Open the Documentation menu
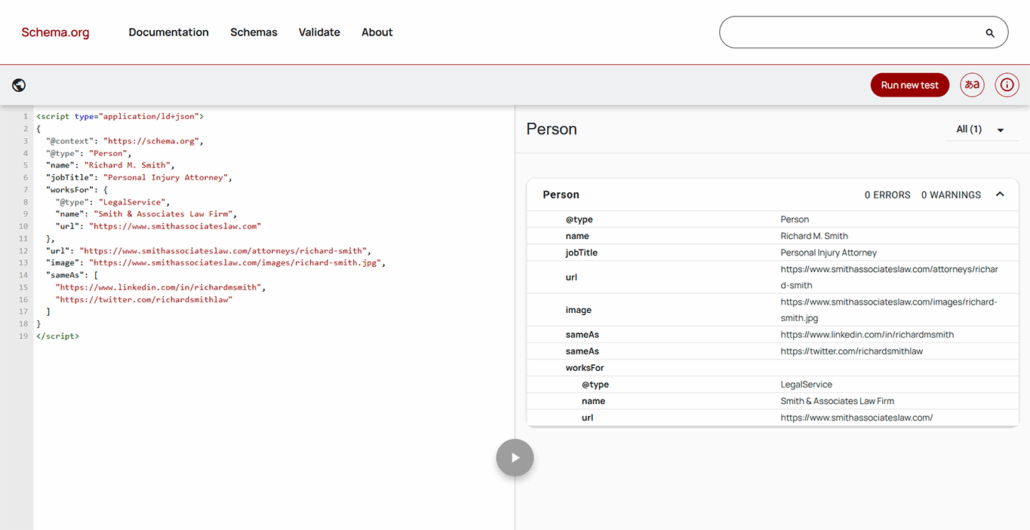Image resolution: width=1030 pixels, height=530 pixels. (168, 32)
